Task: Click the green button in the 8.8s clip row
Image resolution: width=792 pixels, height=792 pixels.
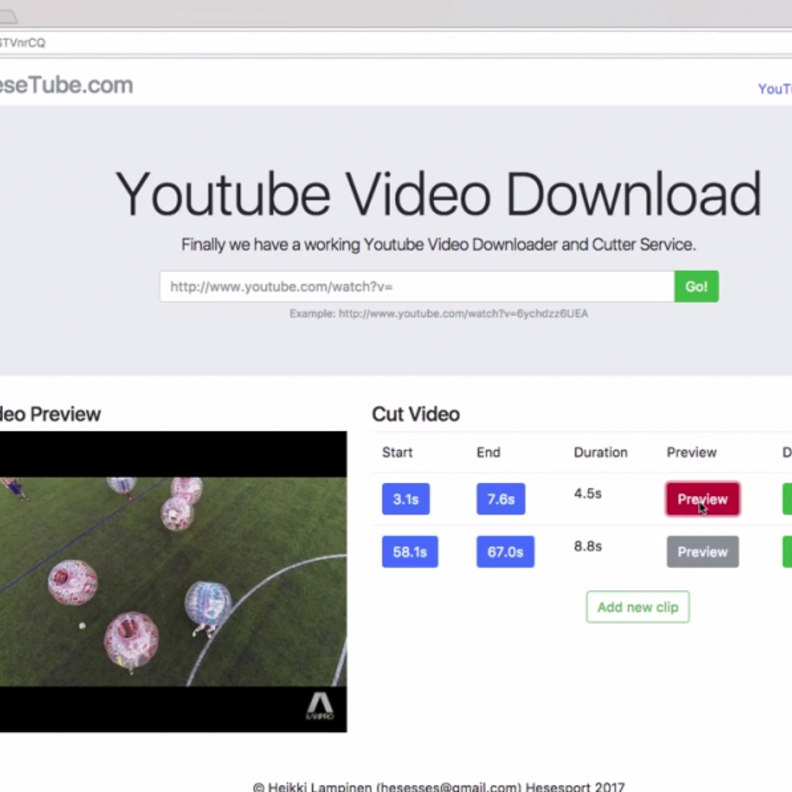Action: (787, 552)
